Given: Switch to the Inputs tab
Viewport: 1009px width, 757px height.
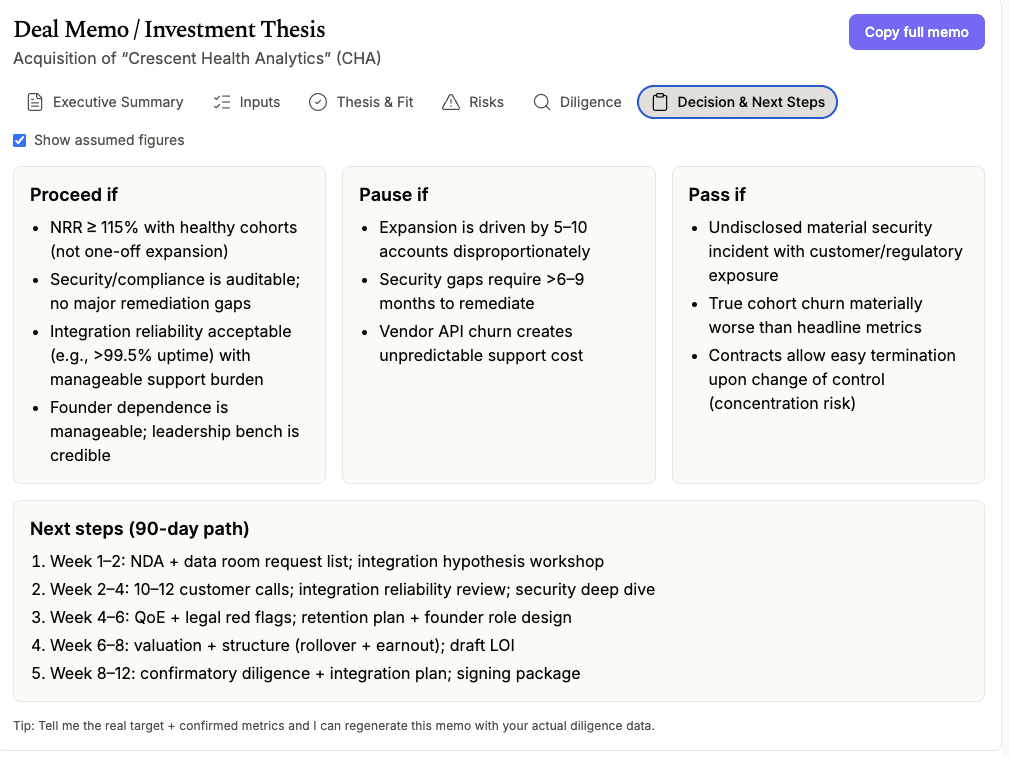Looking at the screenshot, I should [260, 102].
